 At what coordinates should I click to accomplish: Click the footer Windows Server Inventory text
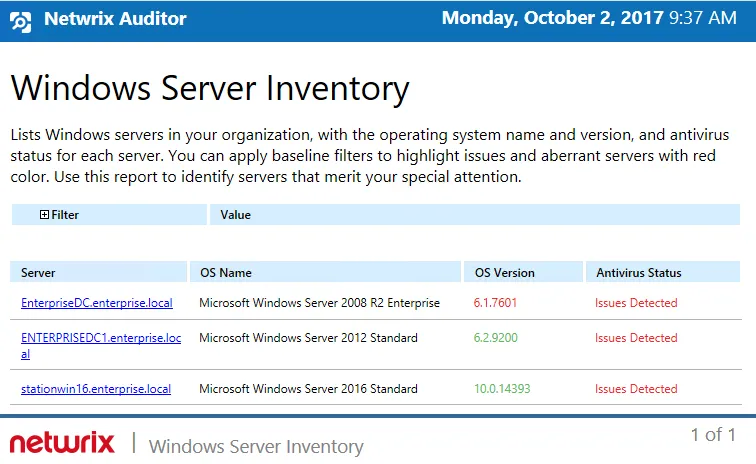pyautogui.click(x=256, y=447)
